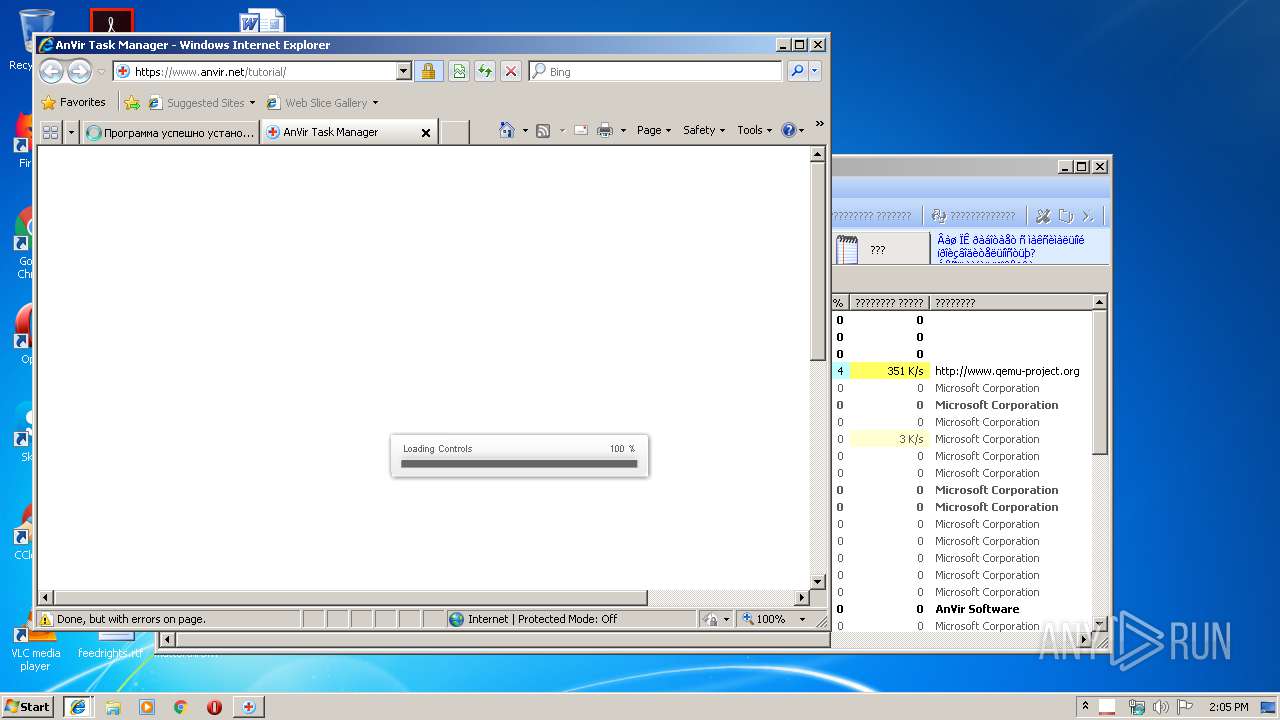Click Internet Explorer taskbar button
Screen dimensions: 1280x720
(x=78, y=706)
